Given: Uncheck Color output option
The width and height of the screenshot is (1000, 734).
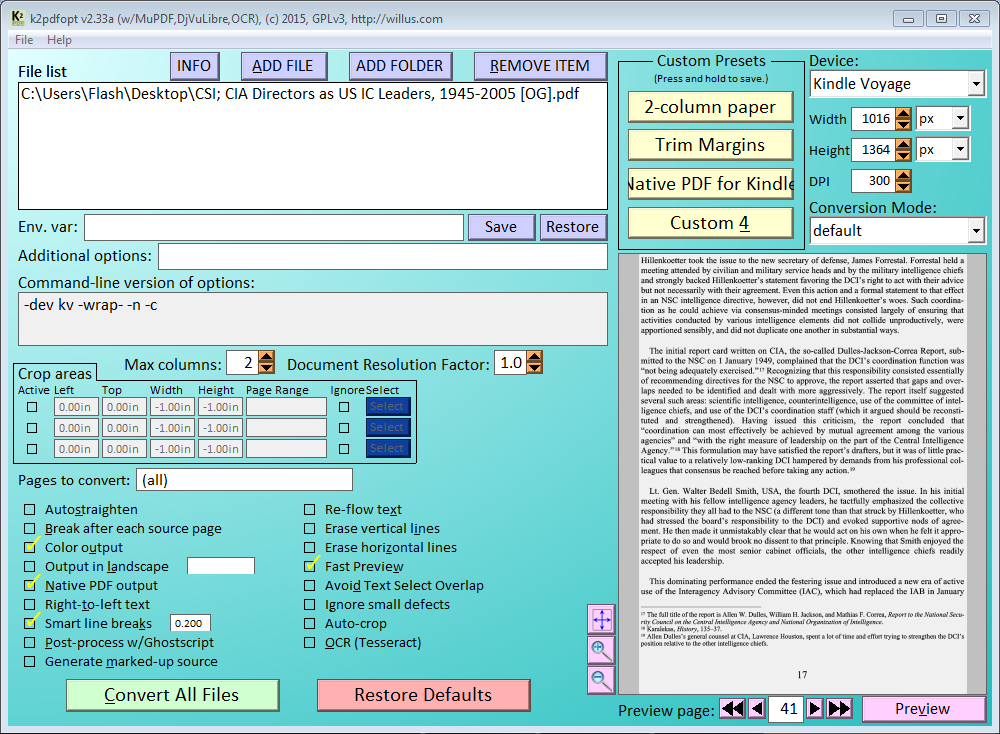Looking at the screenshot, I should [x=29, y=547].
